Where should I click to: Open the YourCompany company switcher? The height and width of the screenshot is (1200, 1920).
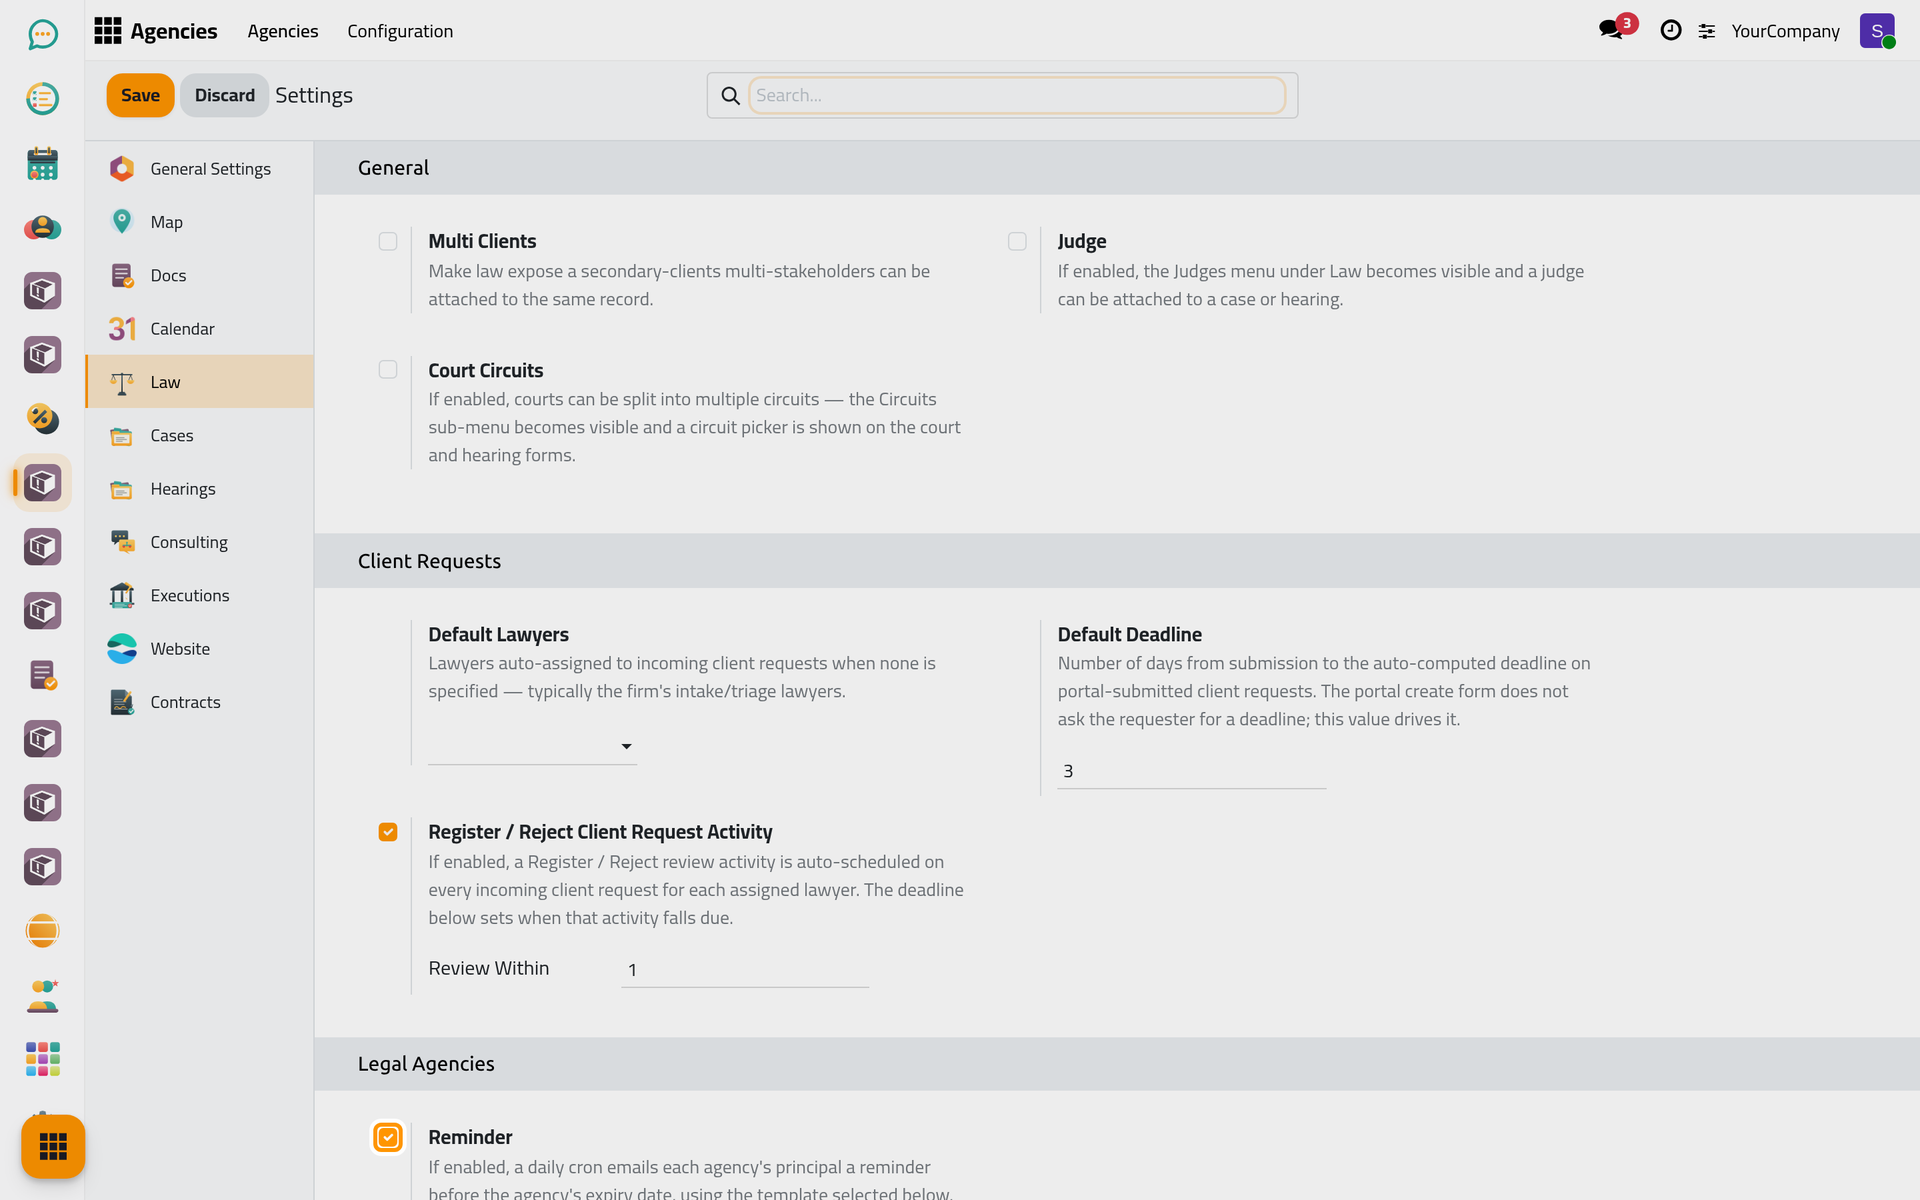coord(1785,31)
